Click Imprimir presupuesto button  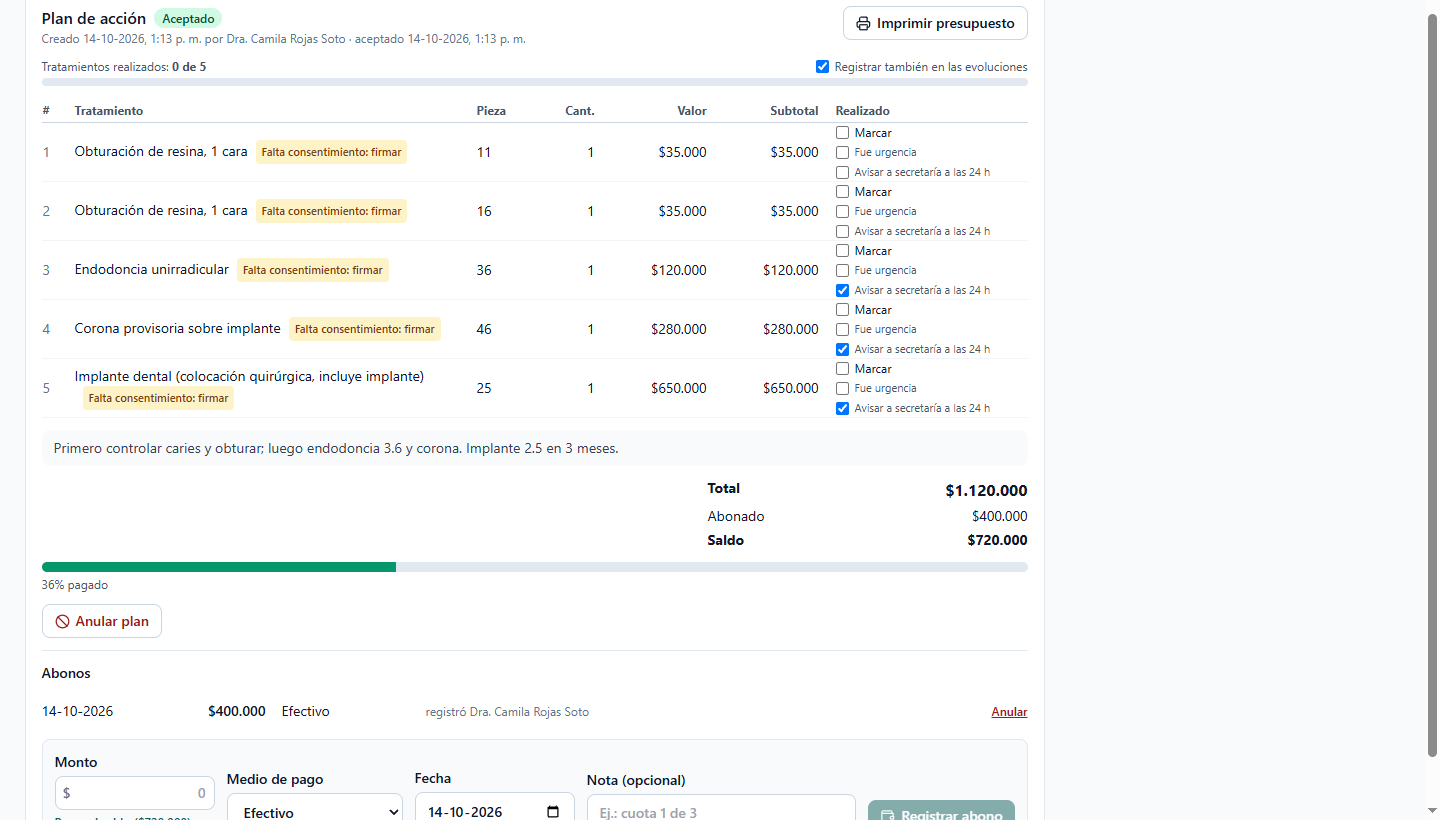pos(935,23)
